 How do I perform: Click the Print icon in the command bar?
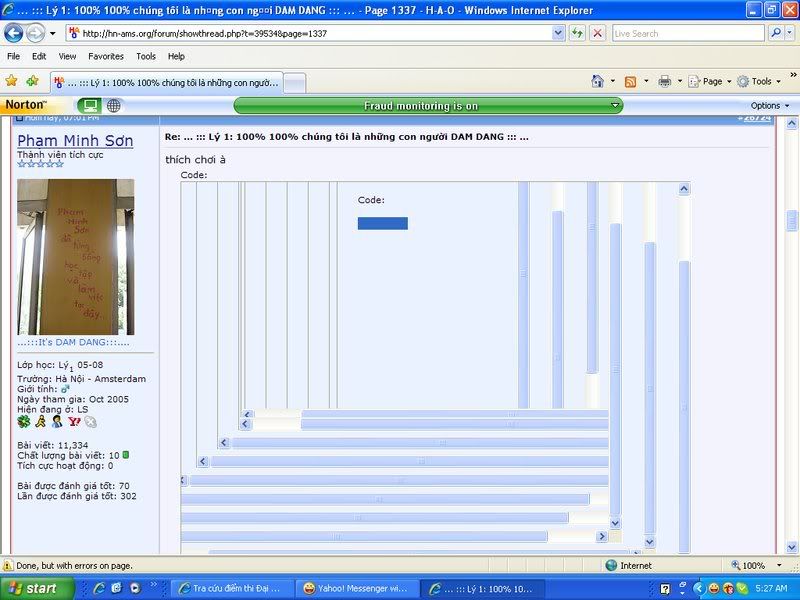(x=664, y=81)
